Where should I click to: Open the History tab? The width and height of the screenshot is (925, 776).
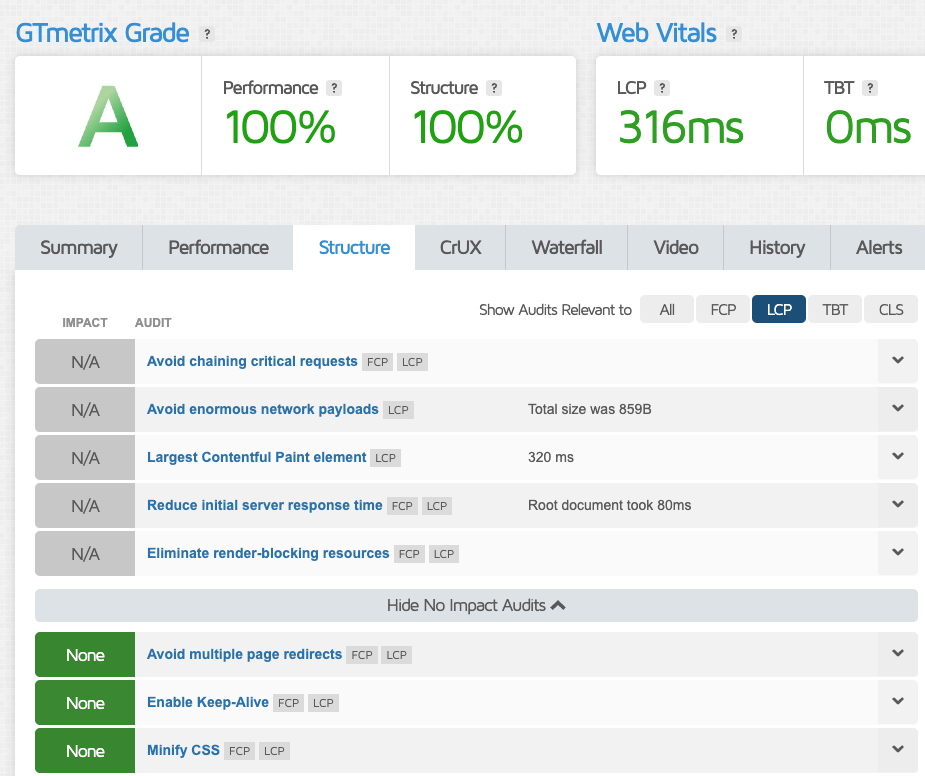tap(777, 247)
